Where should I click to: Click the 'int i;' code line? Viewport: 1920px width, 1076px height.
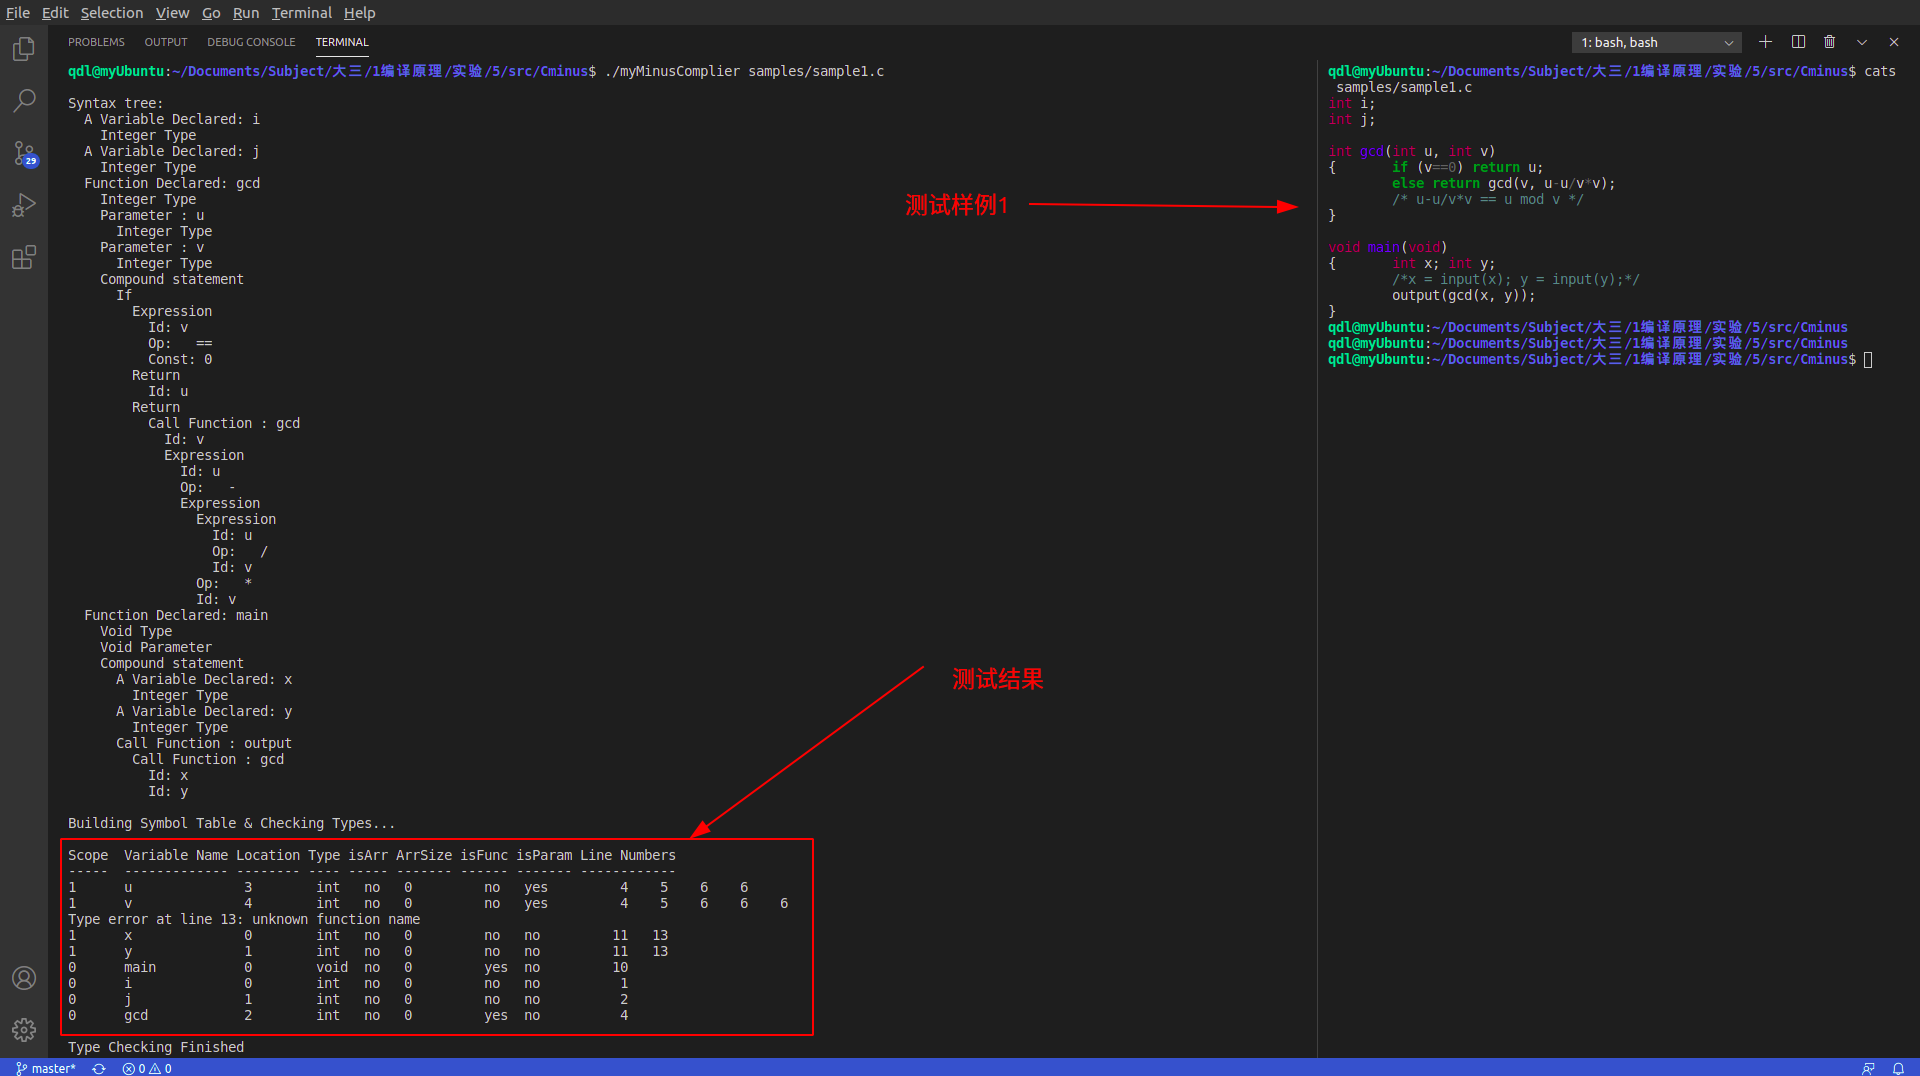coord(1352,103)
